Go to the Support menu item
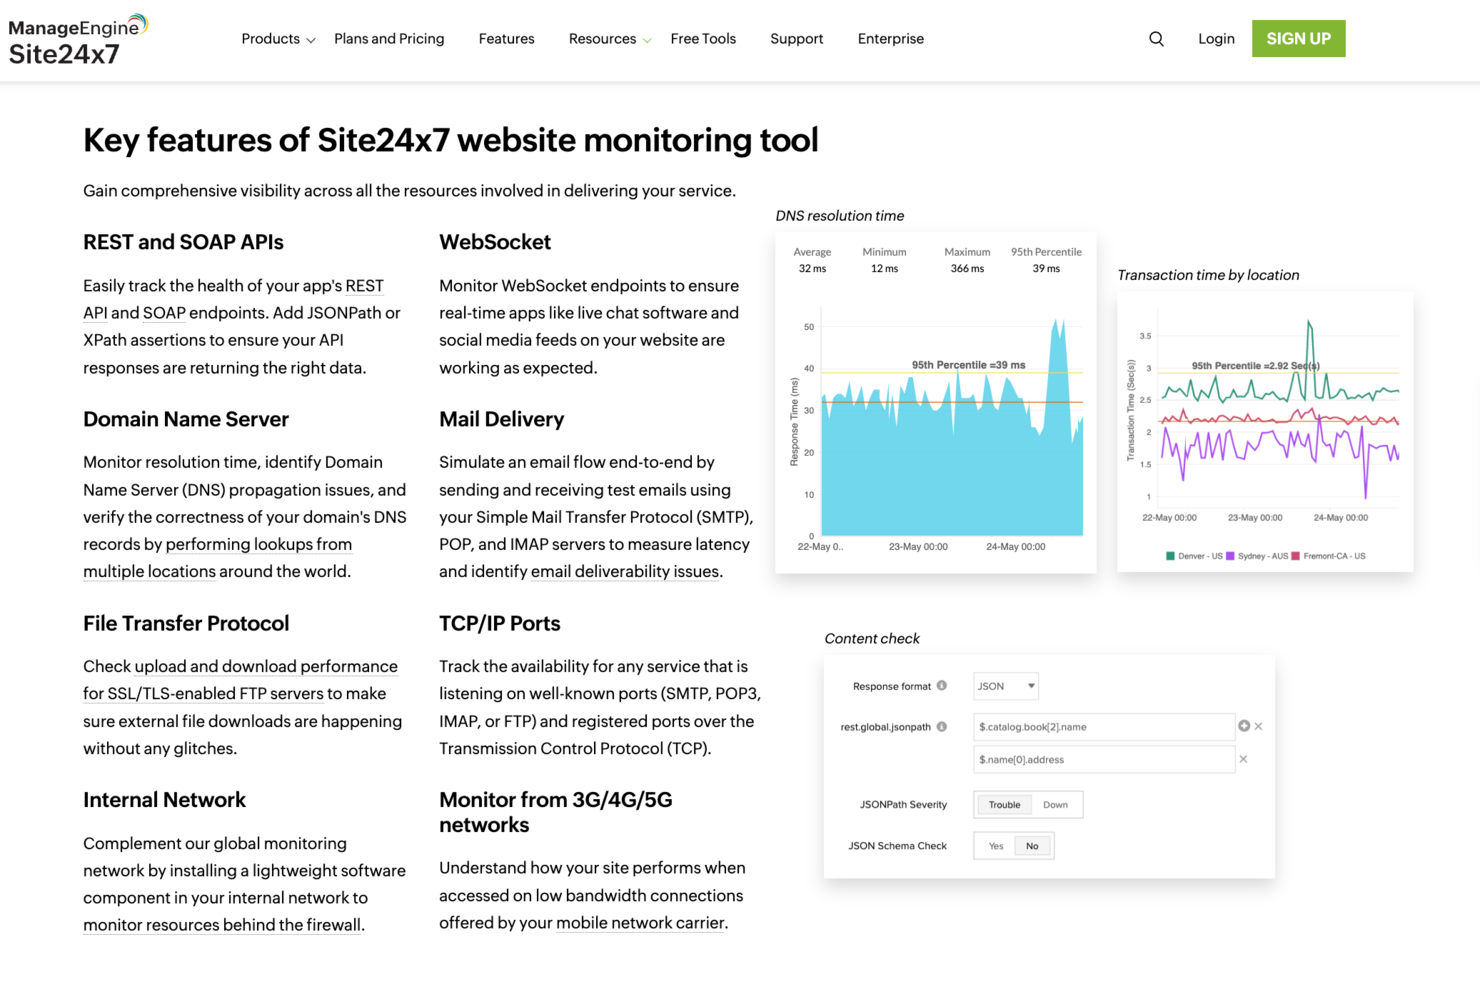This screenshot has height=987, width=1480. [x=796, y=38]
